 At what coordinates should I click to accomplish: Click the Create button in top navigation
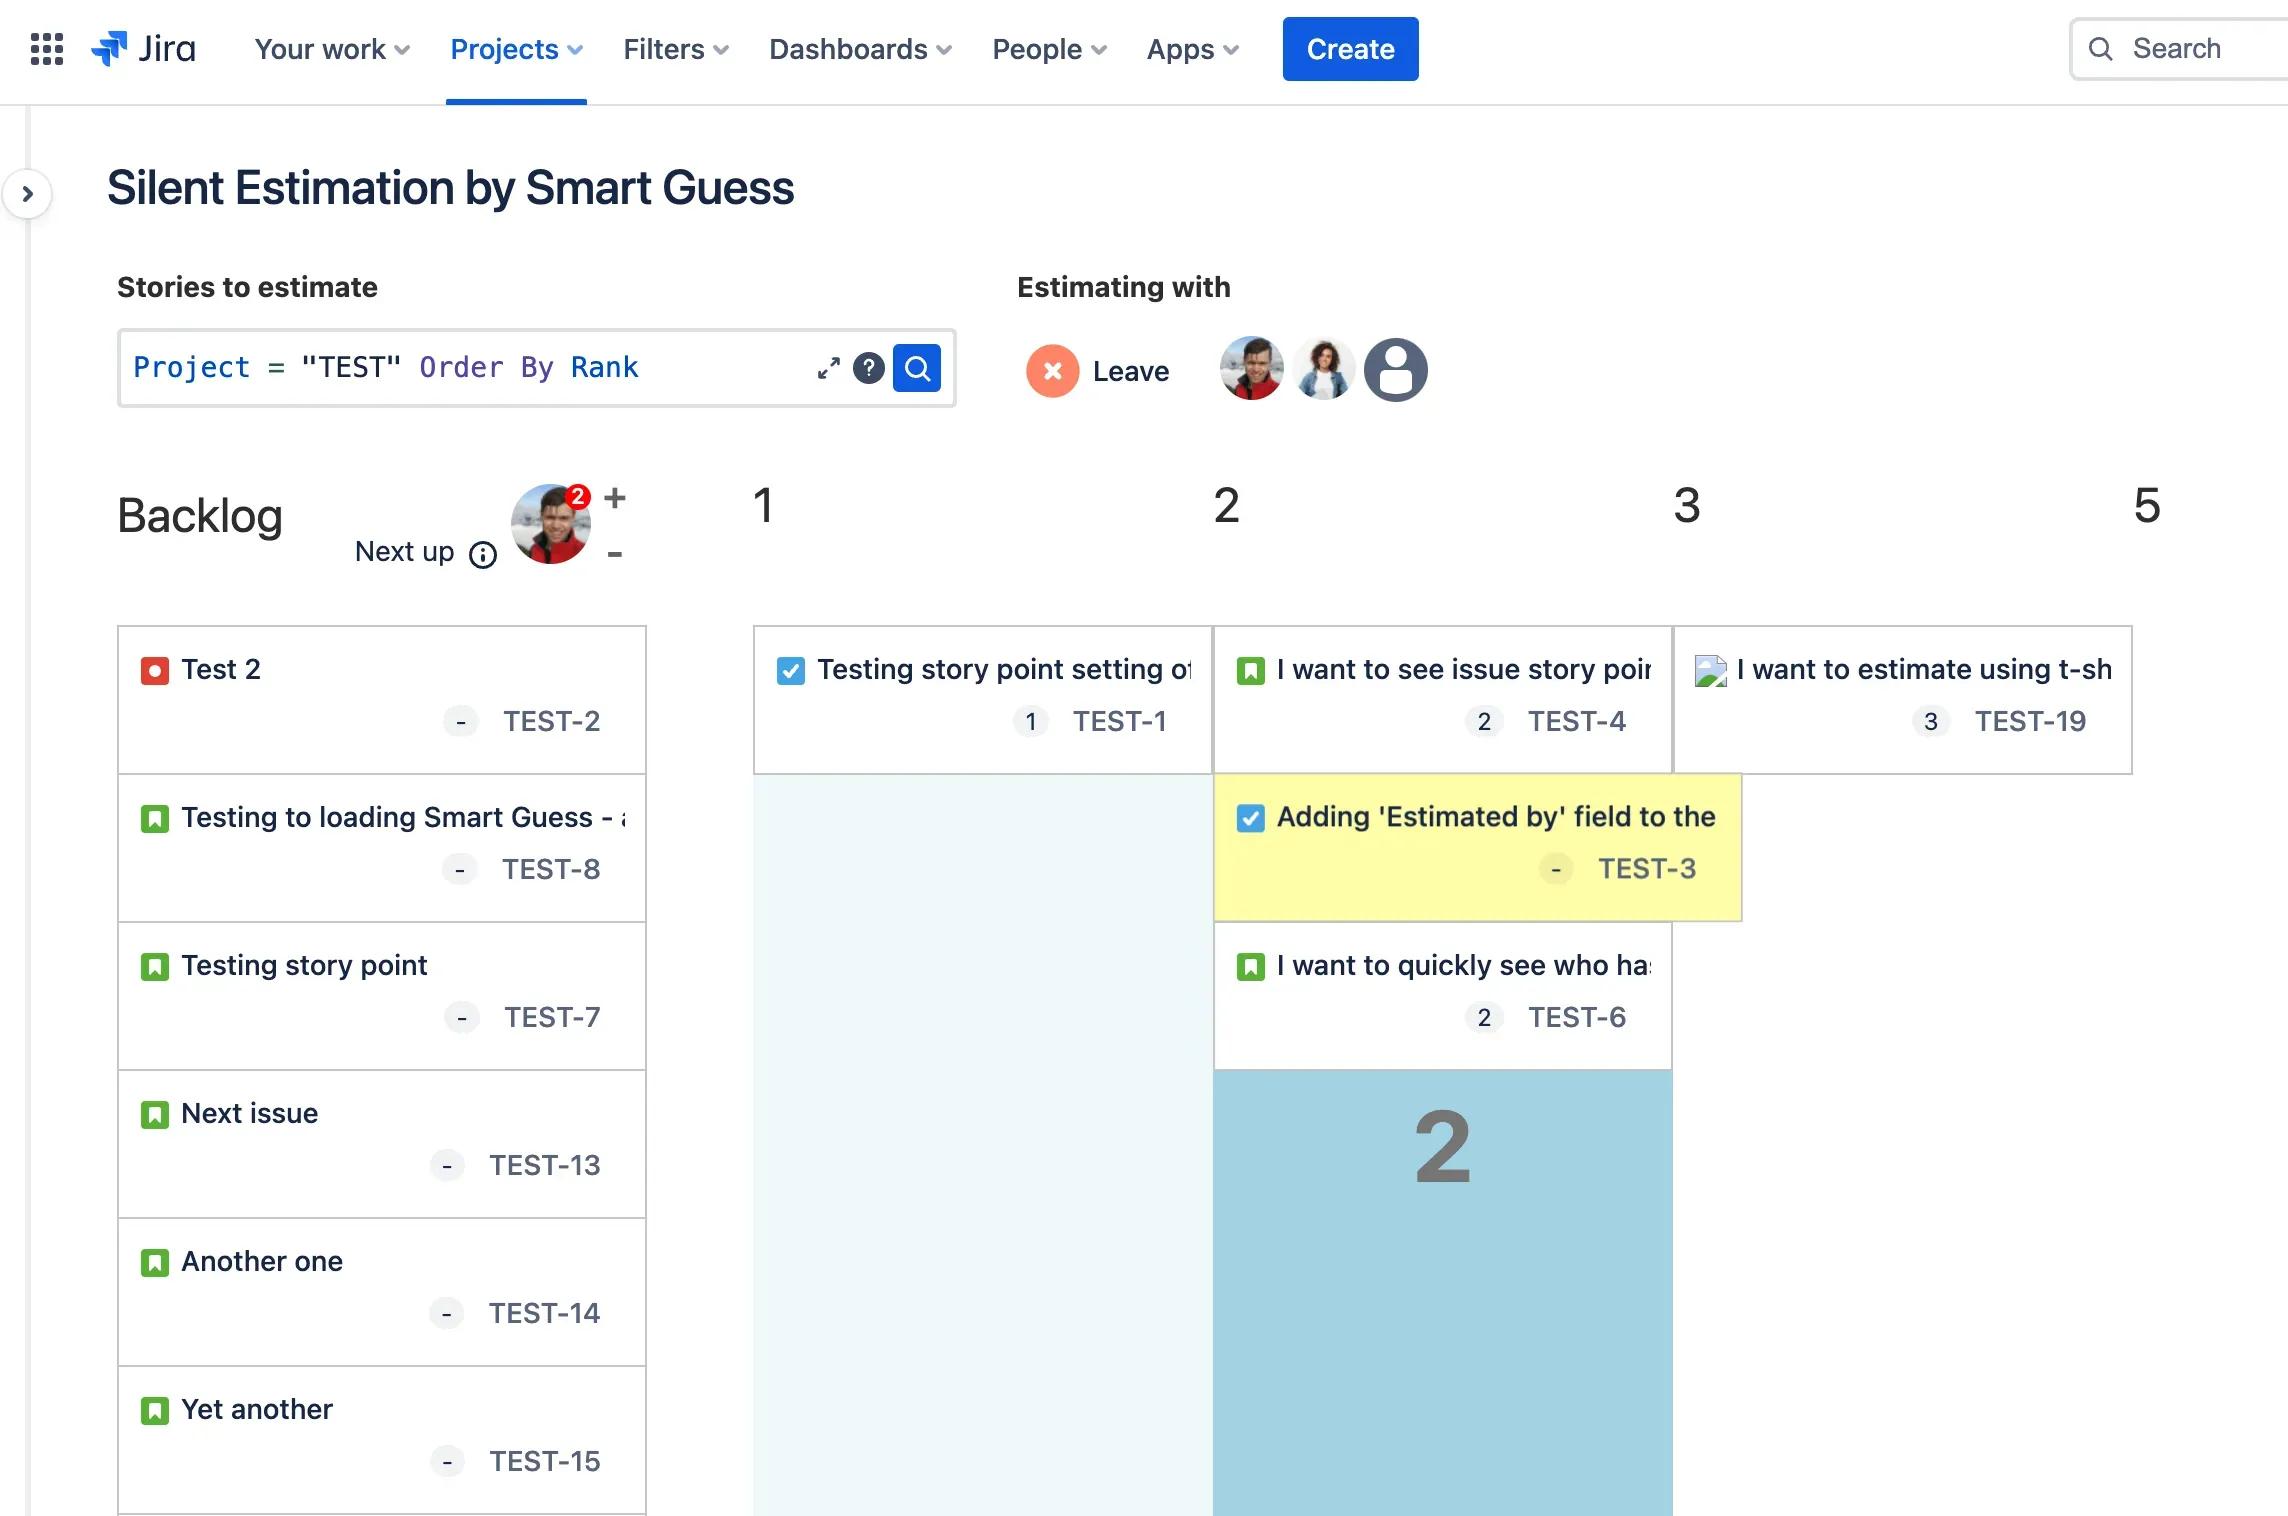point(1351,47)
